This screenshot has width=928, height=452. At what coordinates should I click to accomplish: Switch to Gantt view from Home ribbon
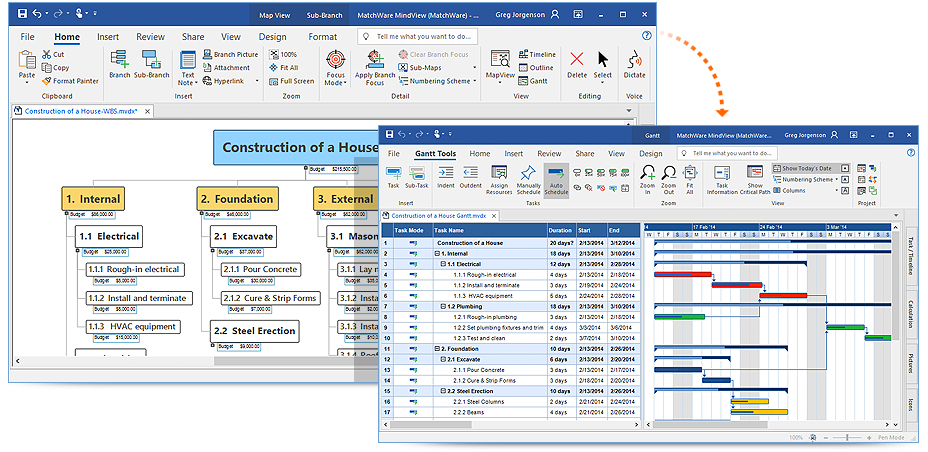pyautogui.click(x=533, y=81)
